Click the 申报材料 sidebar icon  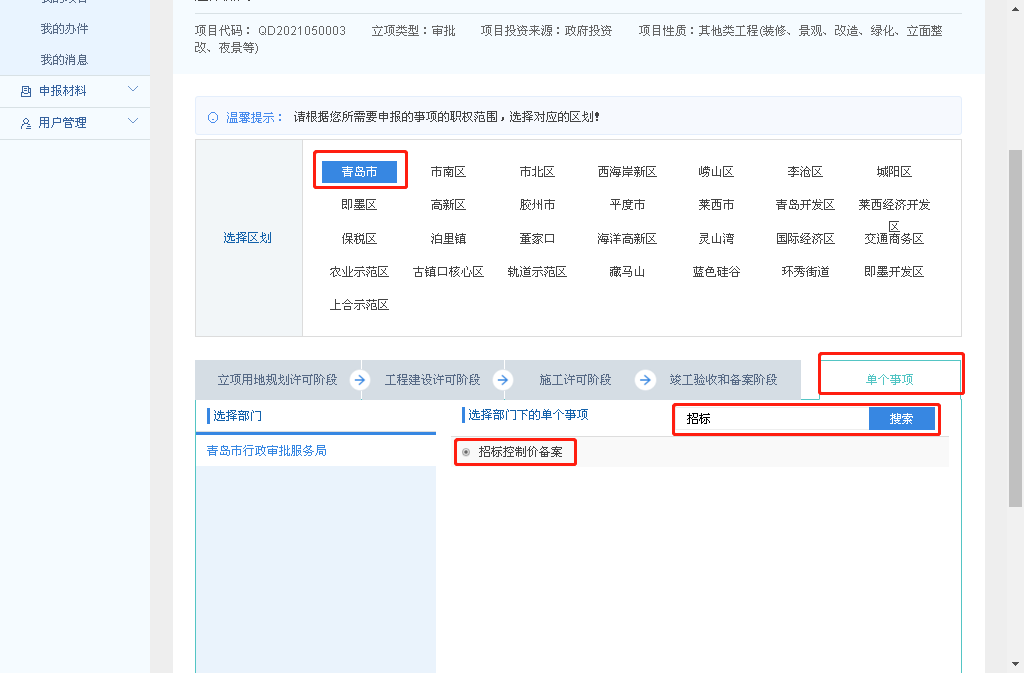click(26, 91)
